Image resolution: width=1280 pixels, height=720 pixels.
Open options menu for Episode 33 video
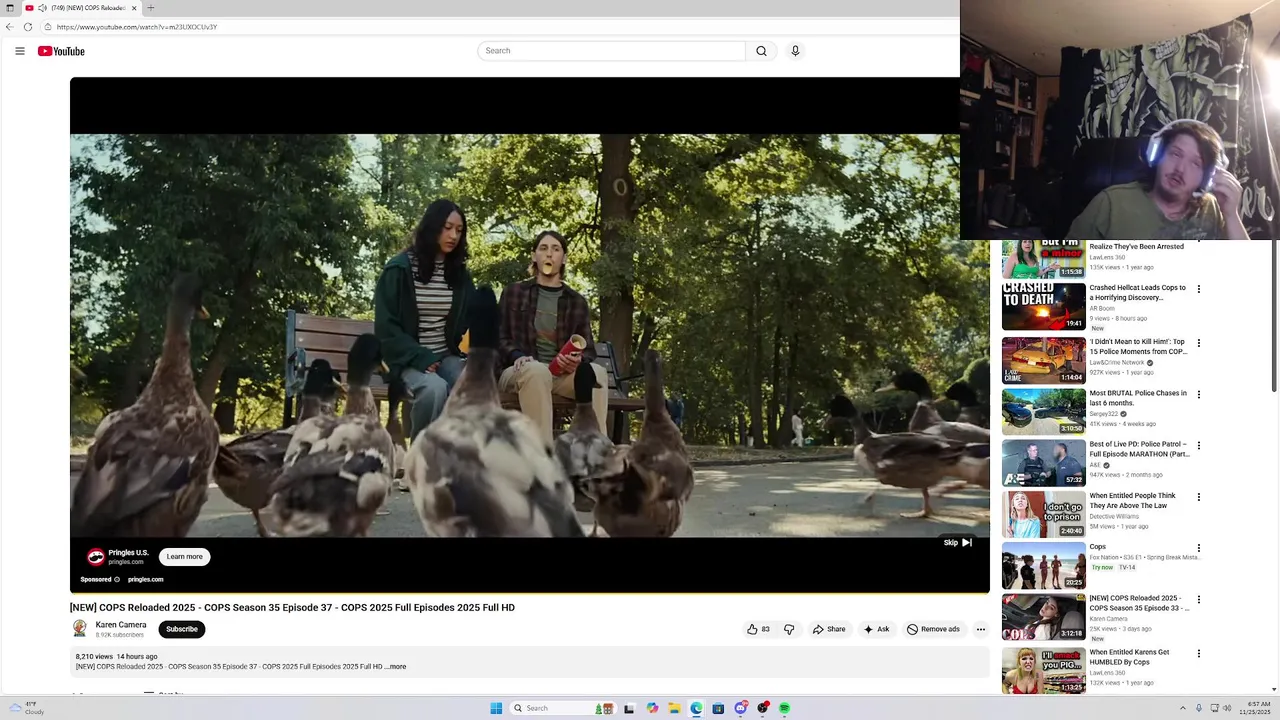pos(1199,600)
